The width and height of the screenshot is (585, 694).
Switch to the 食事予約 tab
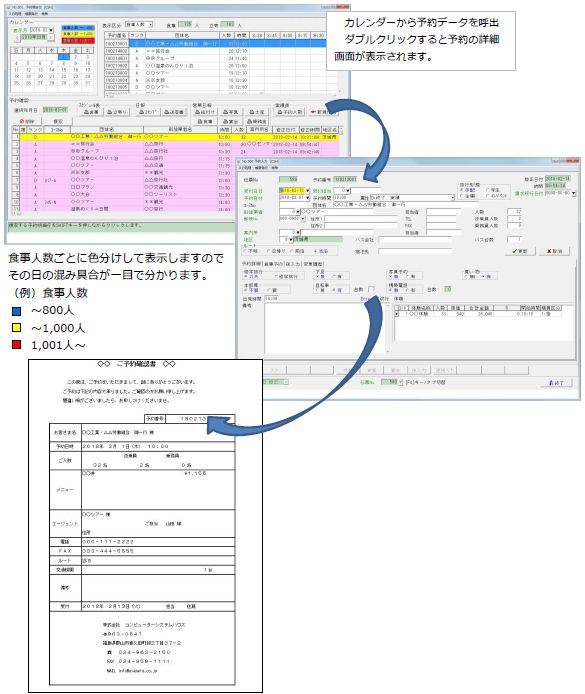pos(273,264)
